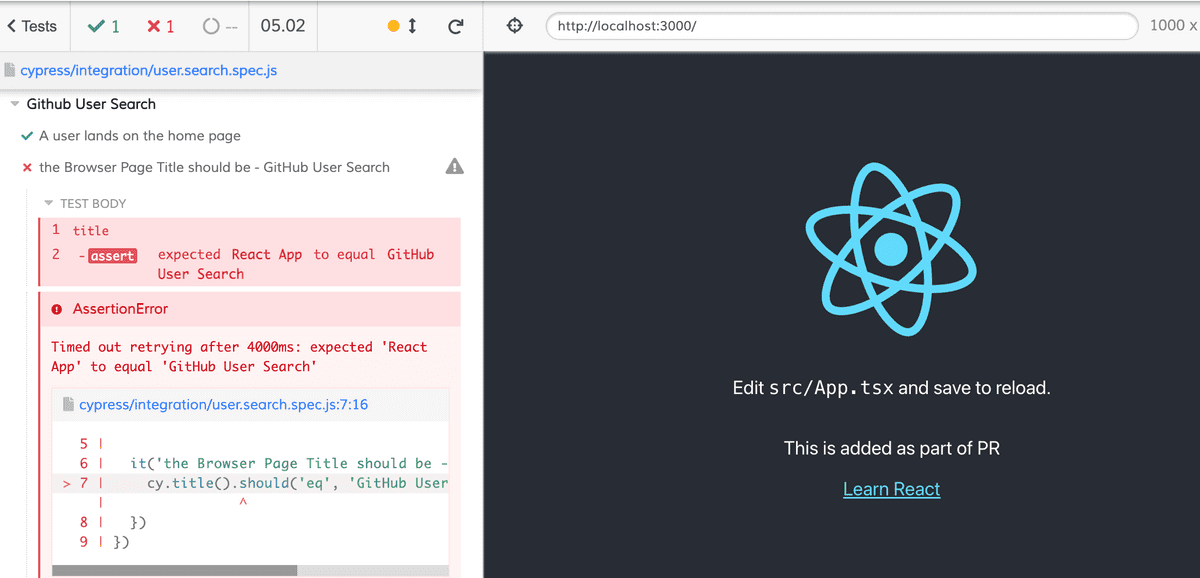Viewport: 1200px width, 578px height.
Task: Click the reload tests icon
Action: 455,26
